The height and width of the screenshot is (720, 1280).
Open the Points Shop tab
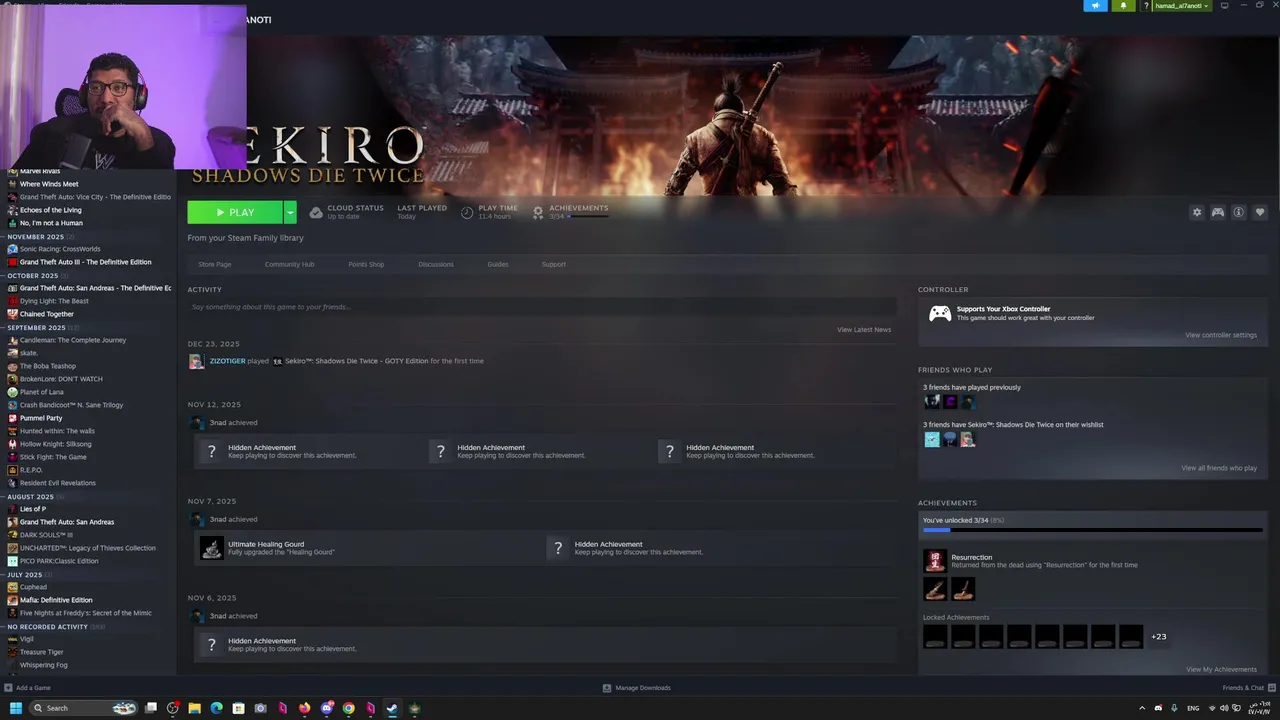366,264
